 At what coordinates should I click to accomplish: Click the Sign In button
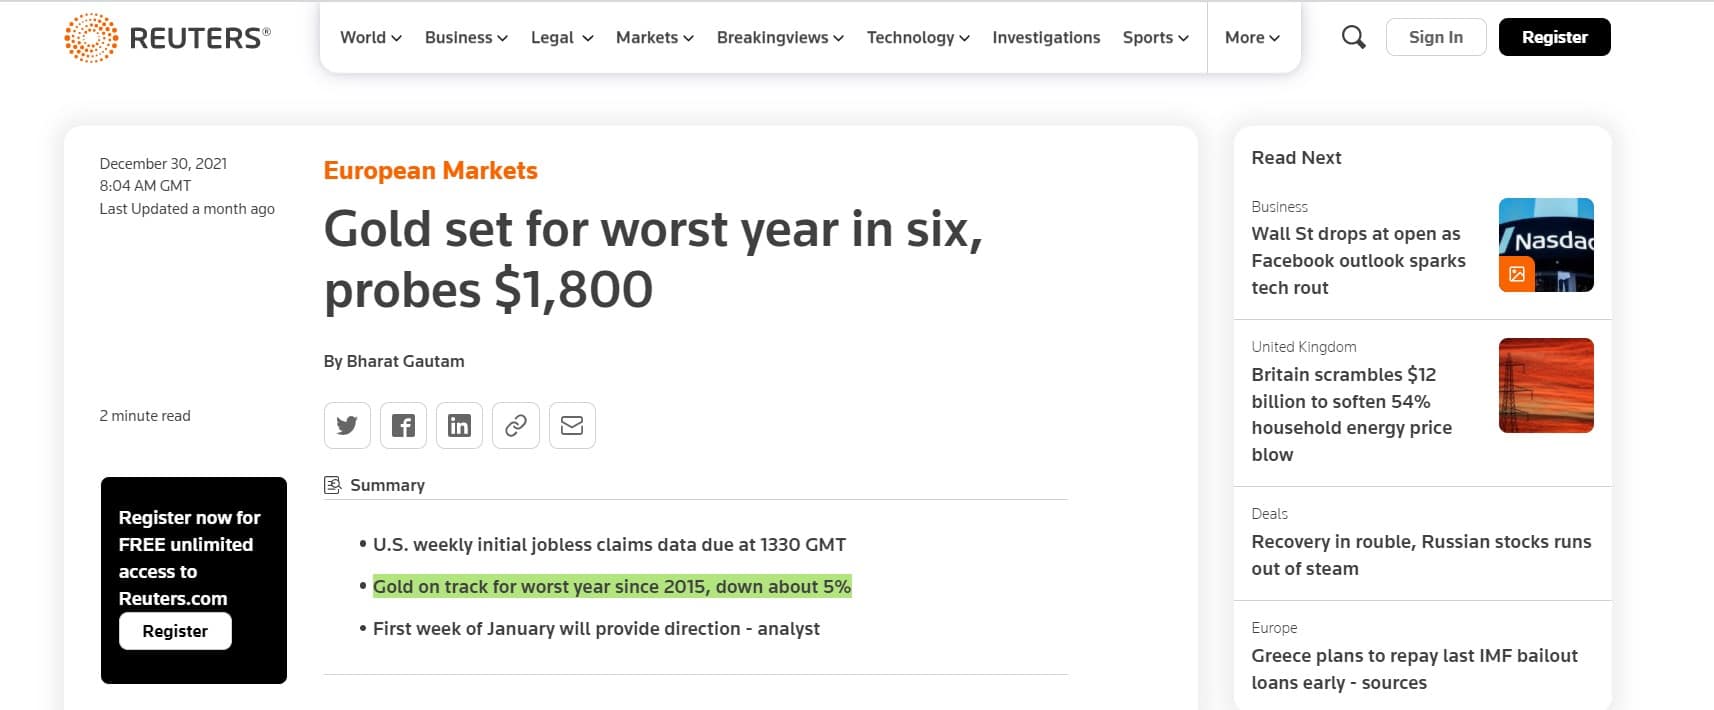tap(1435, 38)
